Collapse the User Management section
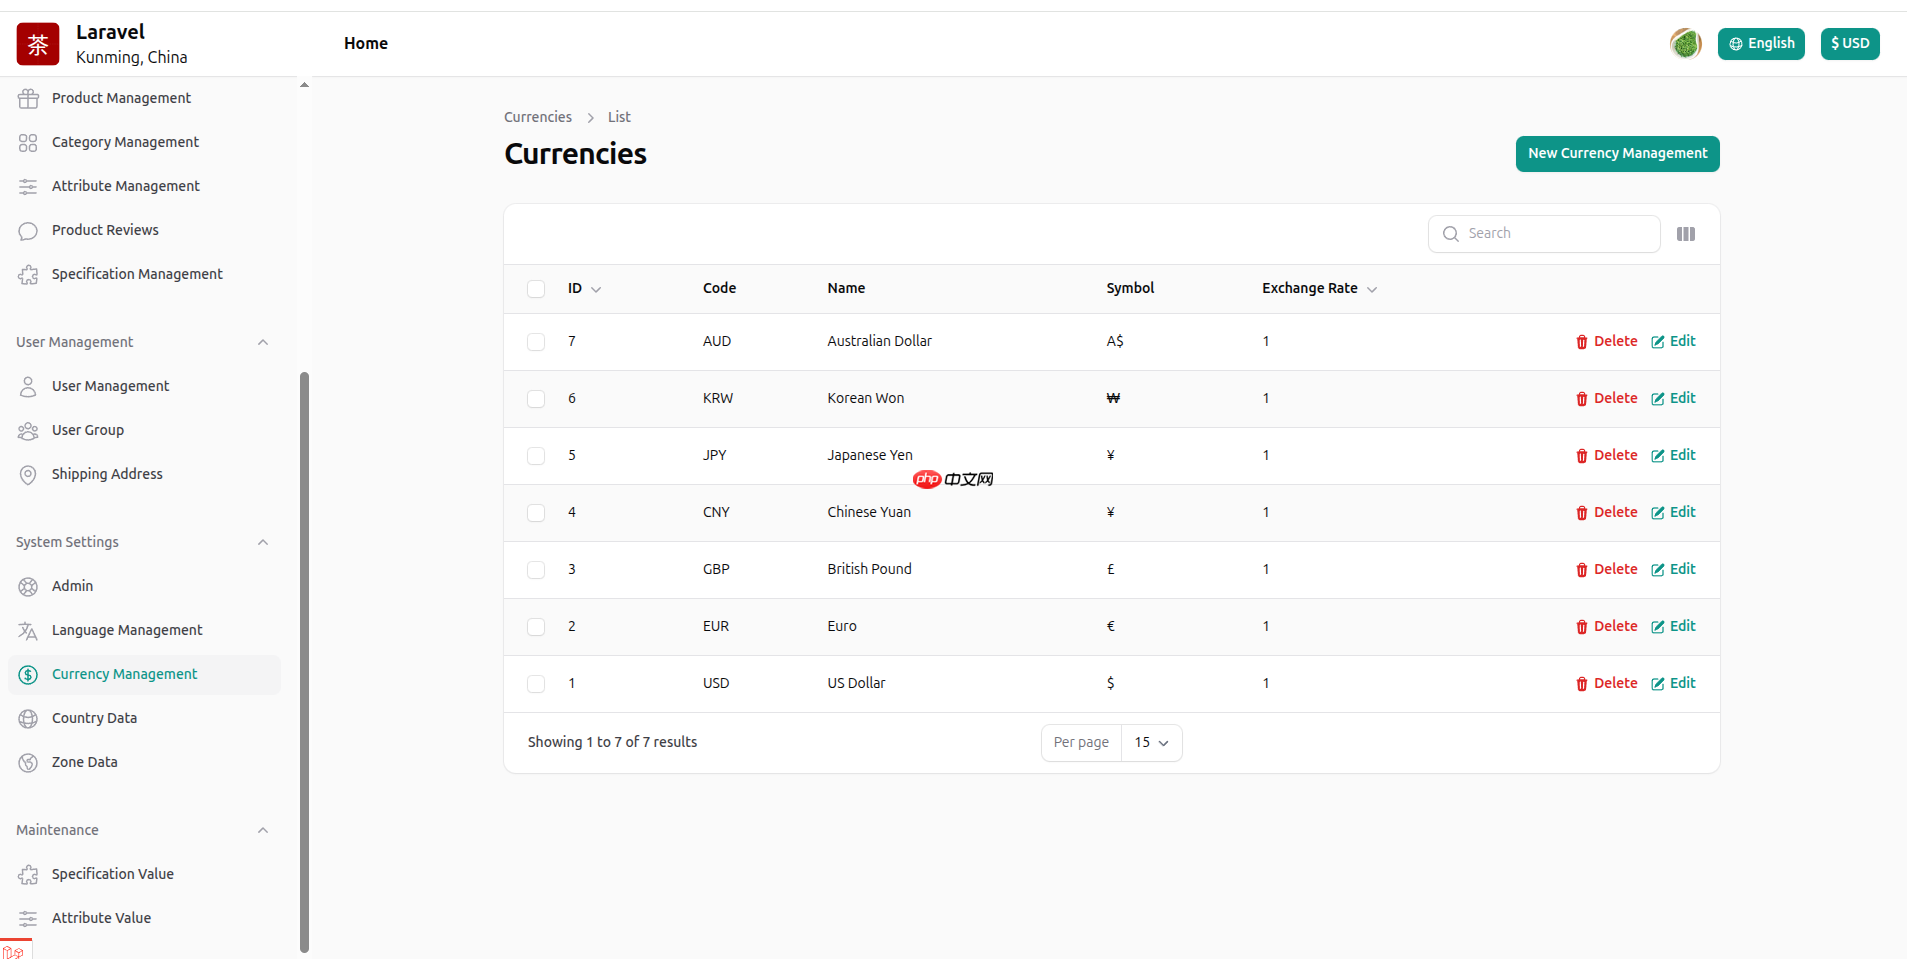 point(263,342)
